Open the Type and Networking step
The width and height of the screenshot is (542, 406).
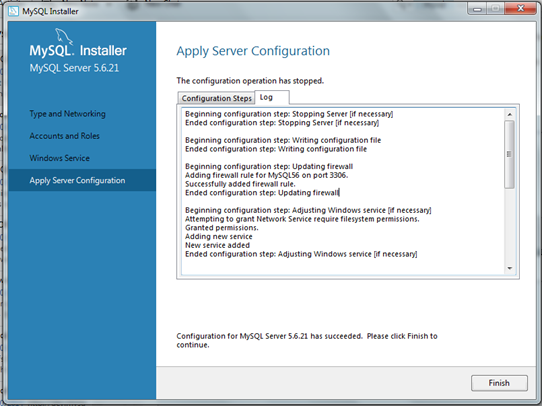pos(67,114)
